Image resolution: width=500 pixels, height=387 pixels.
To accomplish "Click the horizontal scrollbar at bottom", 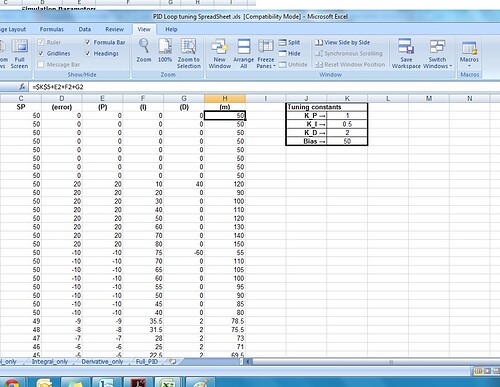I will tap(372, 362).
